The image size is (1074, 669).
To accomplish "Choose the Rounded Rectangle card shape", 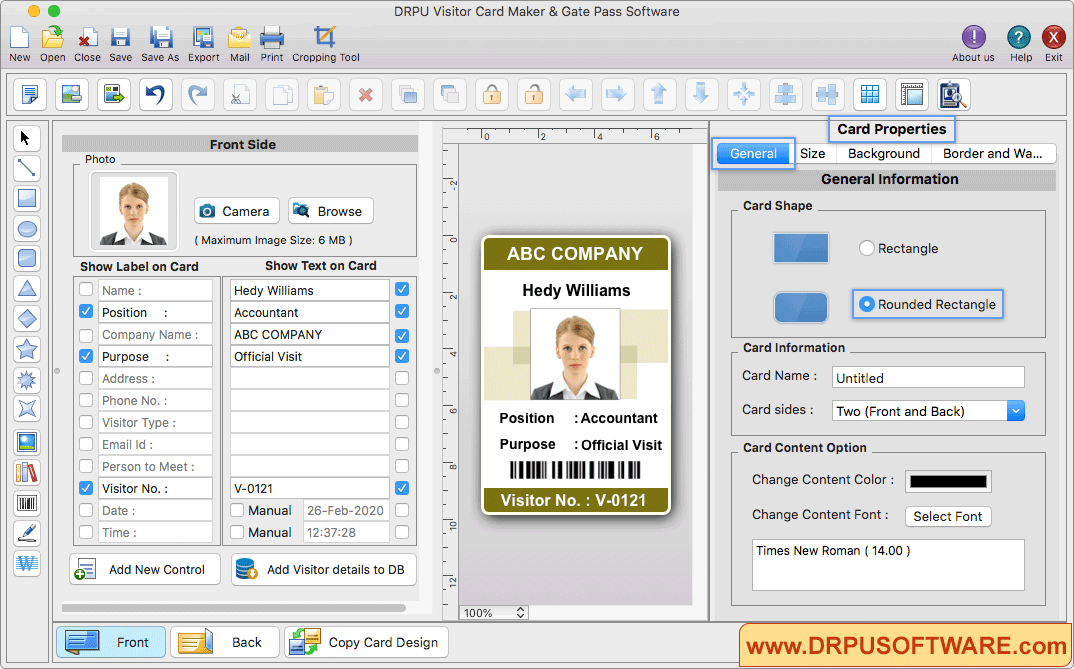I will 866,304.
